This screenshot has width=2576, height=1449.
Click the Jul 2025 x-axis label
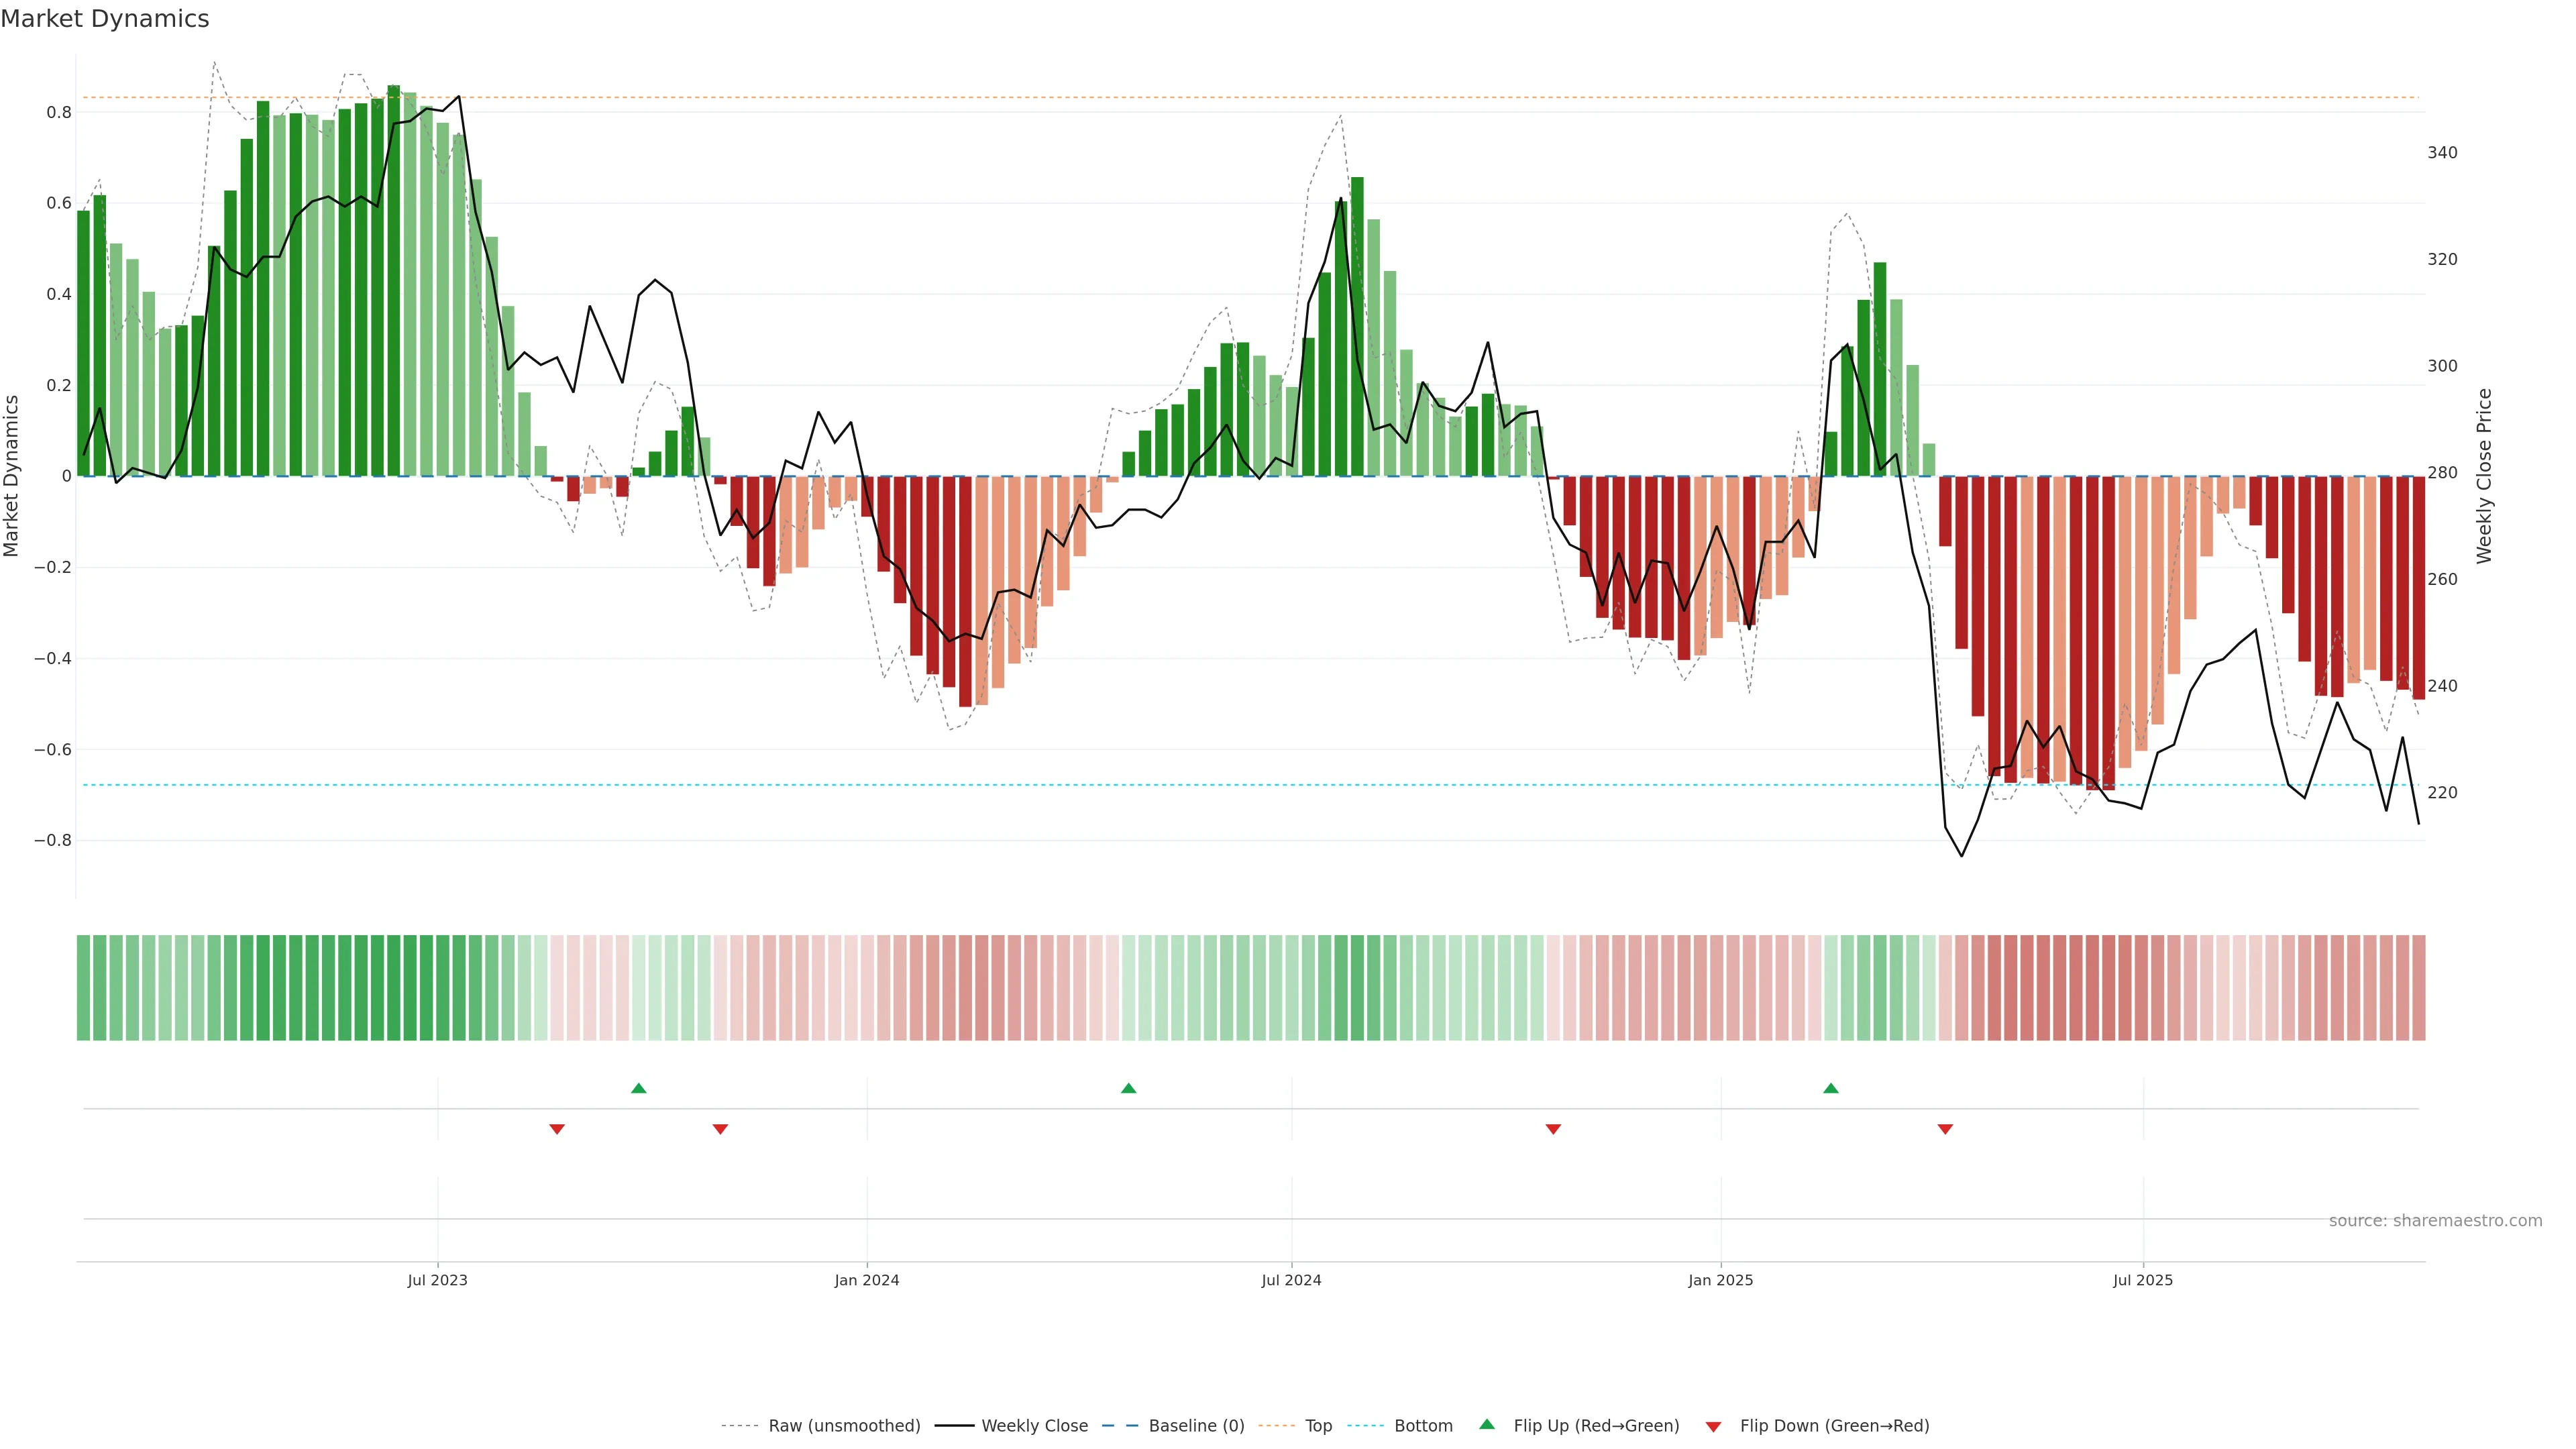point(2143,1280)
